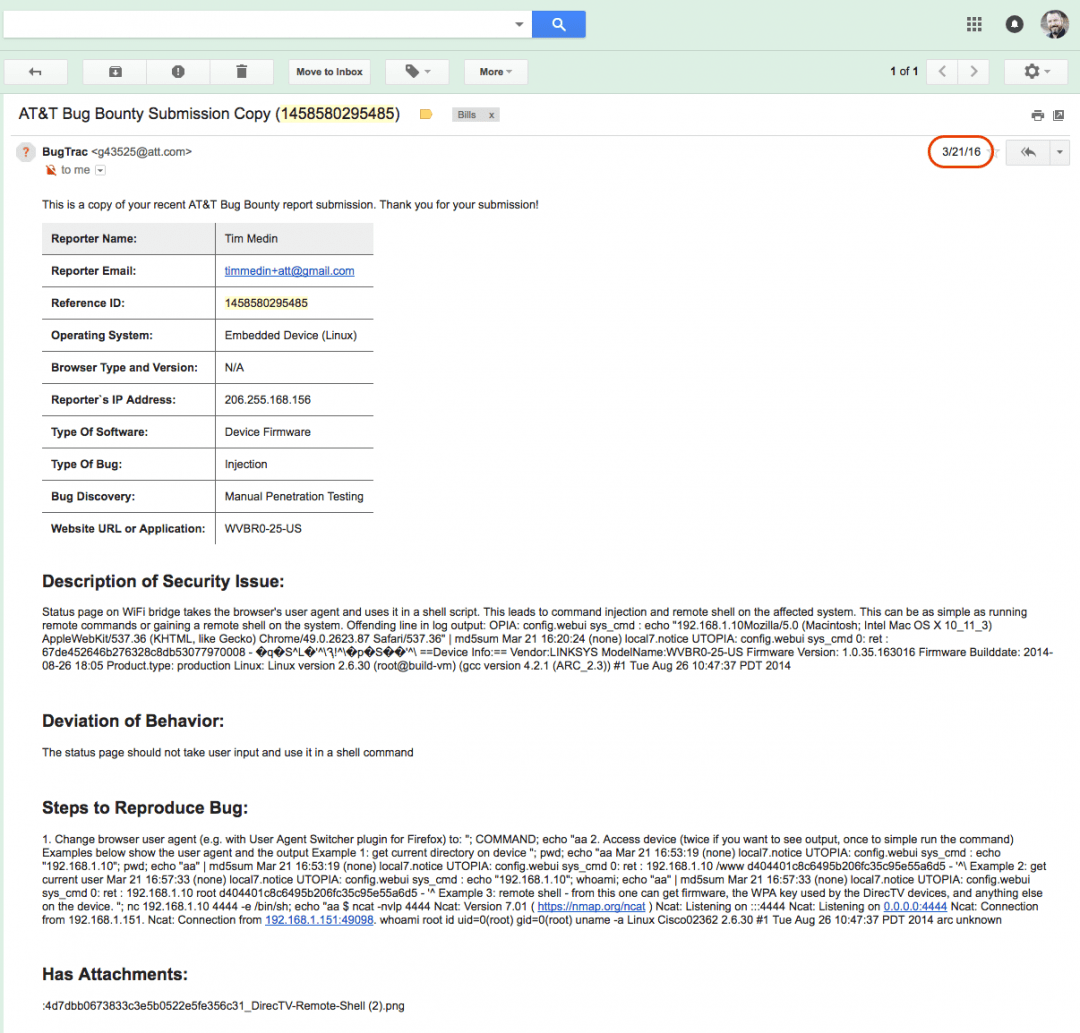This screenshot has height=1033, width=1080.
Task: Click the attachment filename DirecTV-Remote-Shell (2).png
Action: pyautogui.click(x=224, y=1005)
